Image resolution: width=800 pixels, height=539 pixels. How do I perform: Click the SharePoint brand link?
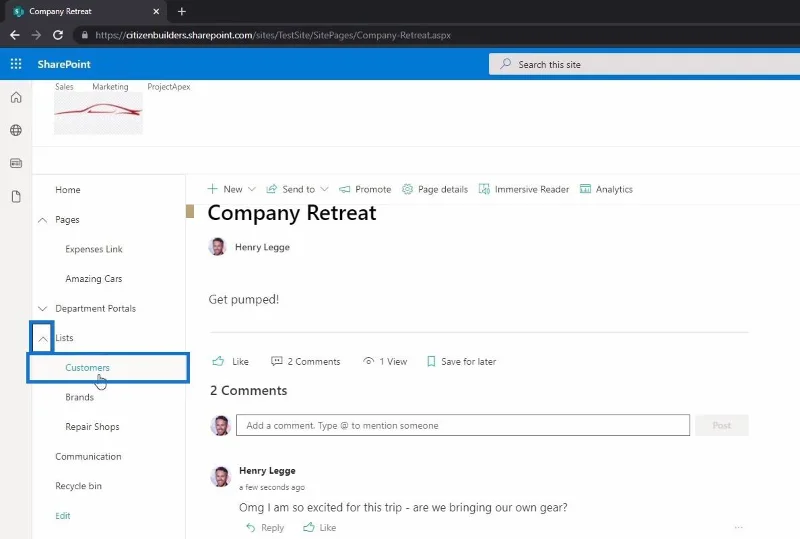click(x=64, y=64)
